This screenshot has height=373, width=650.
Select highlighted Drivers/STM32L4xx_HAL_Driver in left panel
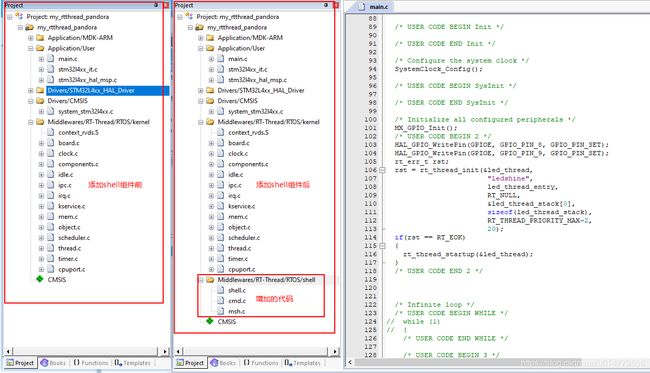tap(107, 90)
